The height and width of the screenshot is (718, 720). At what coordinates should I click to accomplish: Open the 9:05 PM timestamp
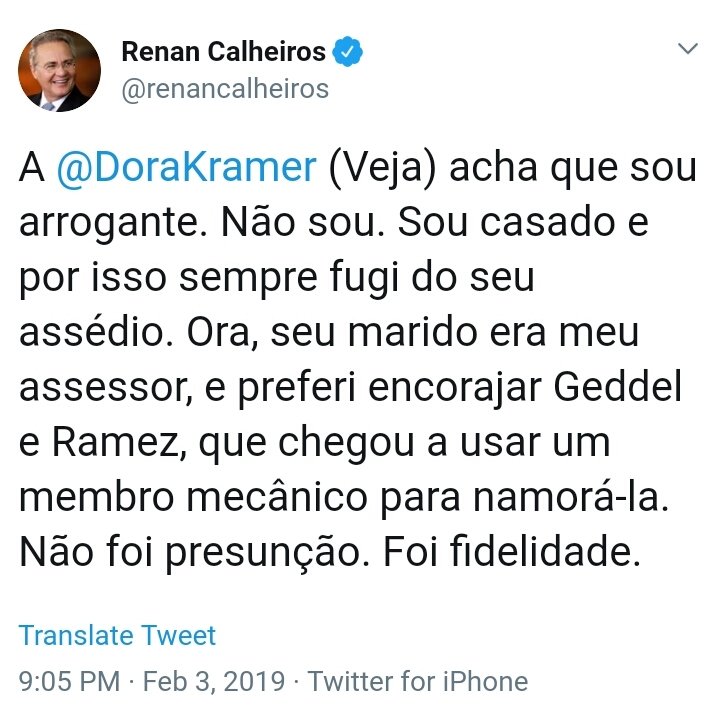coord(69,681)
